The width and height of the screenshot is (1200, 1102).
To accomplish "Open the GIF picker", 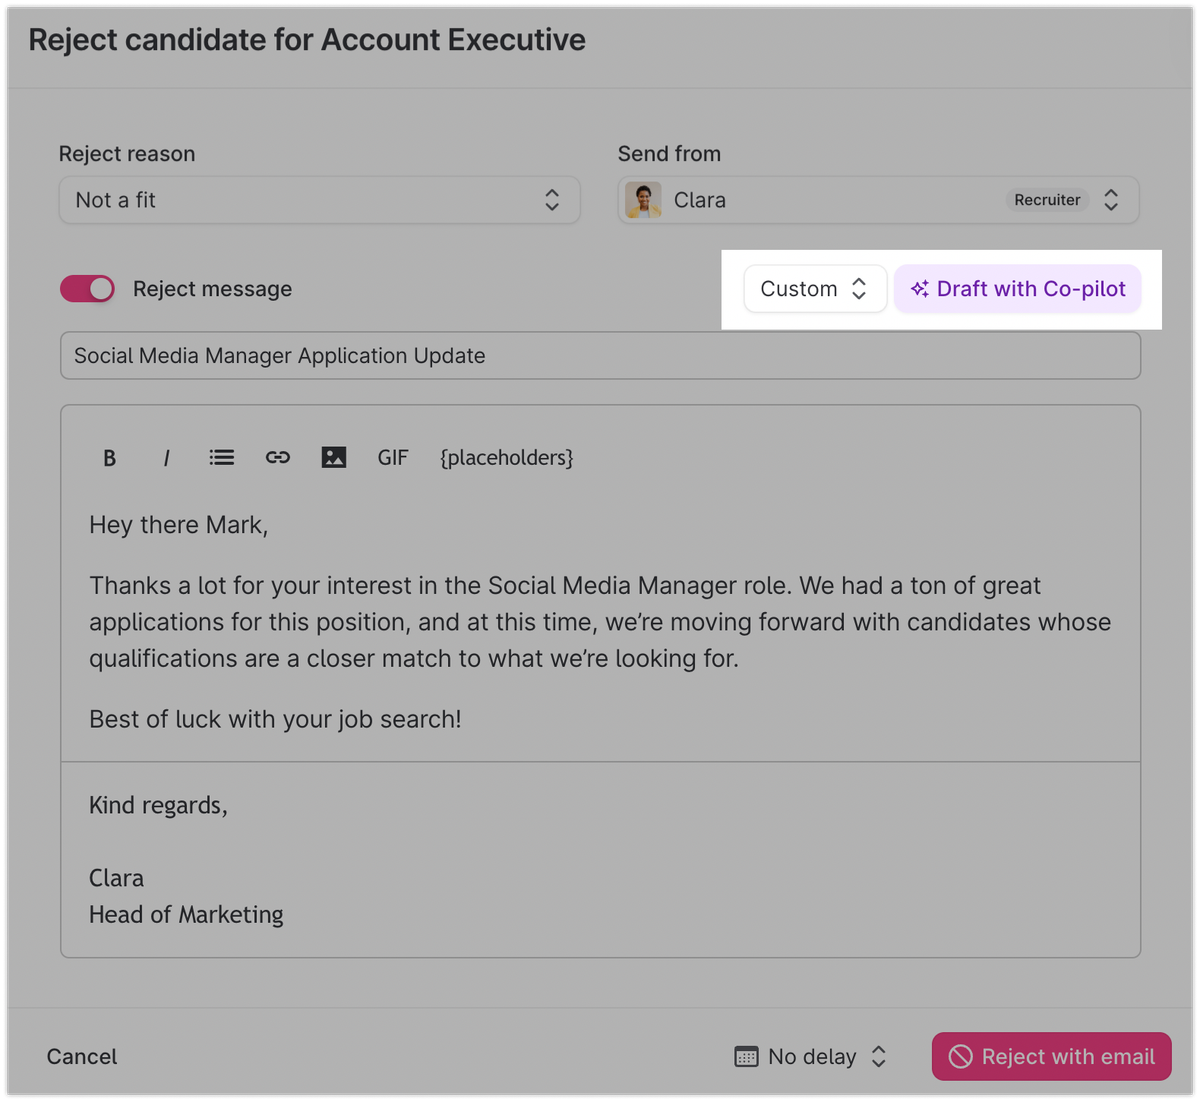I will coord(393,458).
